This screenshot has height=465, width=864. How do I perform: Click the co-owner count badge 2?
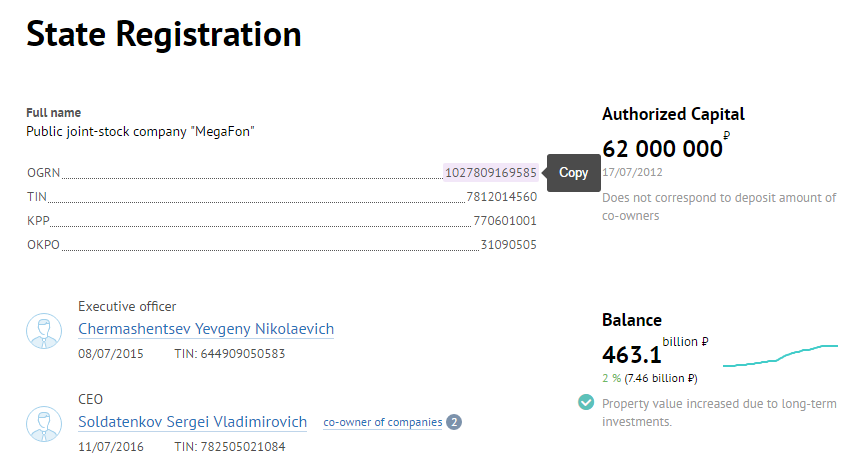tap(454, 423)
